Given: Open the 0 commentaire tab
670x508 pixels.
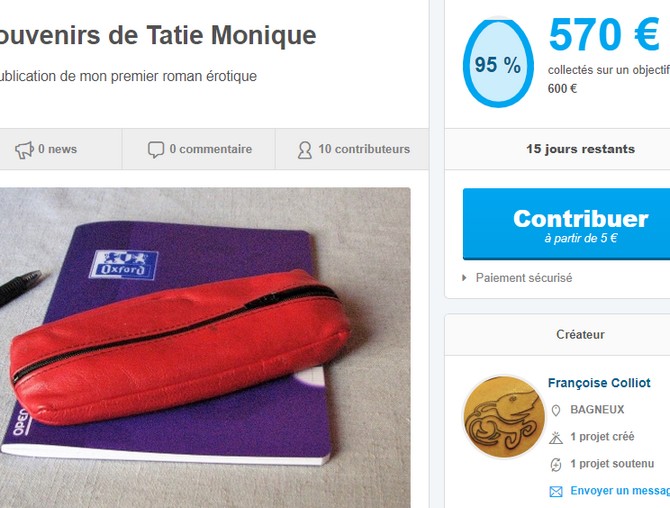Looking at the screenshot, I should click(199, 149).
